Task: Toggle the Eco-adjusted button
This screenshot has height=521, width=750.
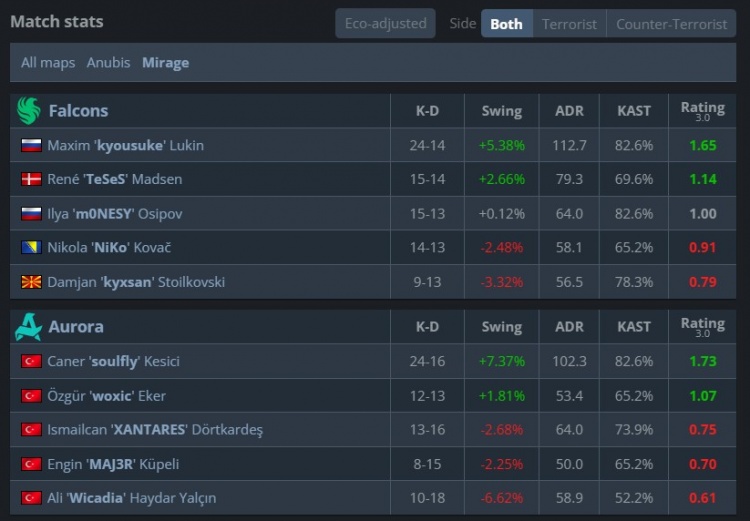Action: click(x=385, y=24)
